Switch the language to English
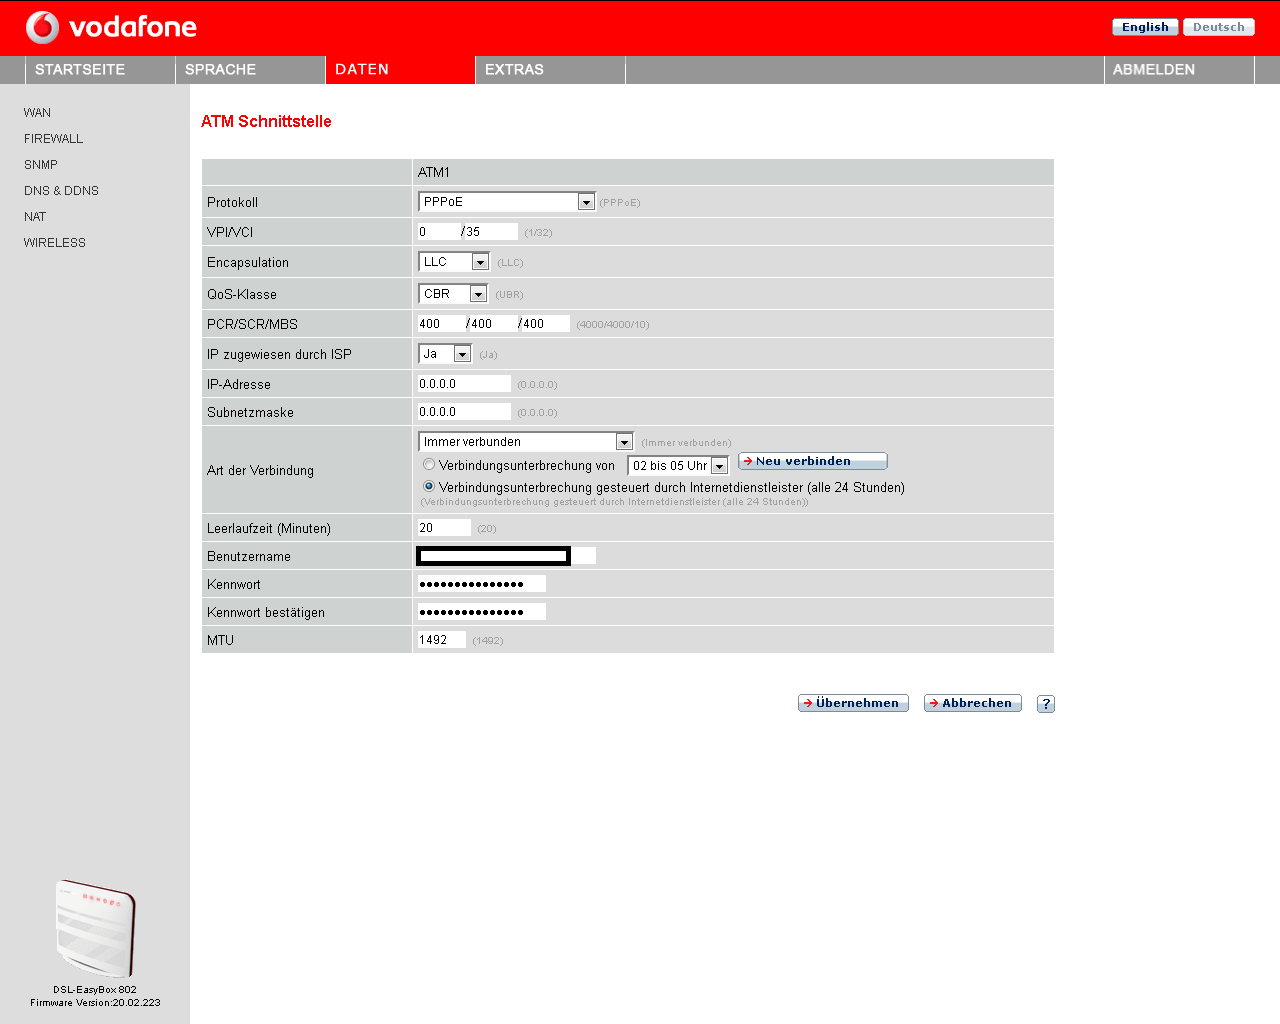The image size is (1280, 1024). click(x=1144, y=26)
